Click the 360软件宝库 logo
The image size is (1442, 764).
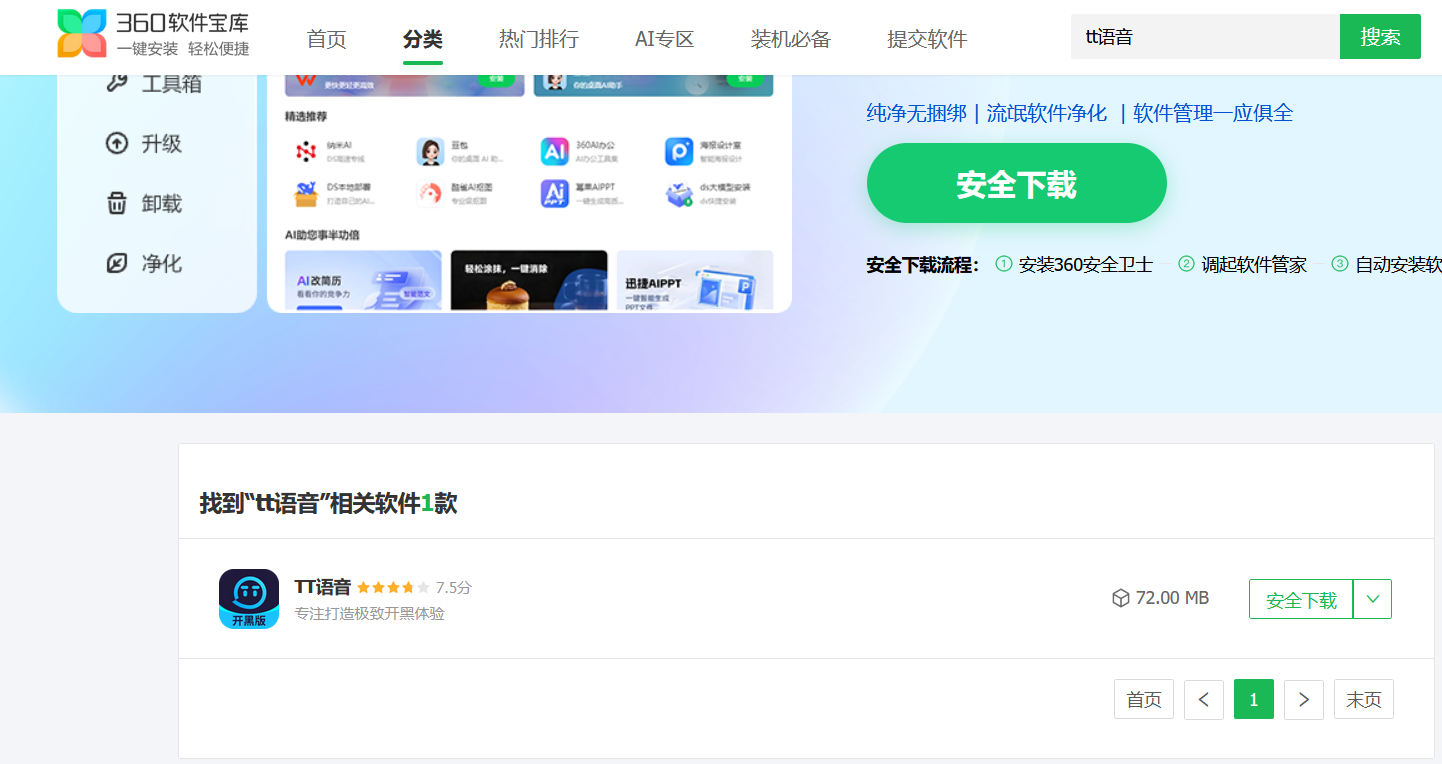[x=152, y=35]
